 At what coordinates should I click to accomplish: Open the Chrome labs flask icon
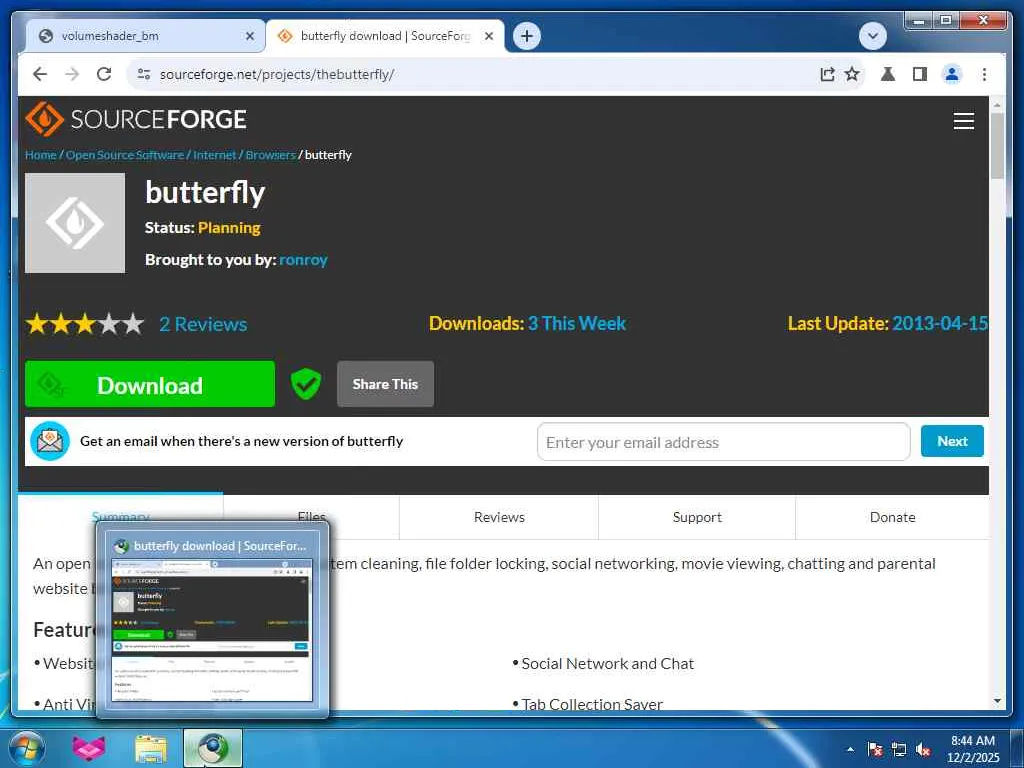click(888, 74)
